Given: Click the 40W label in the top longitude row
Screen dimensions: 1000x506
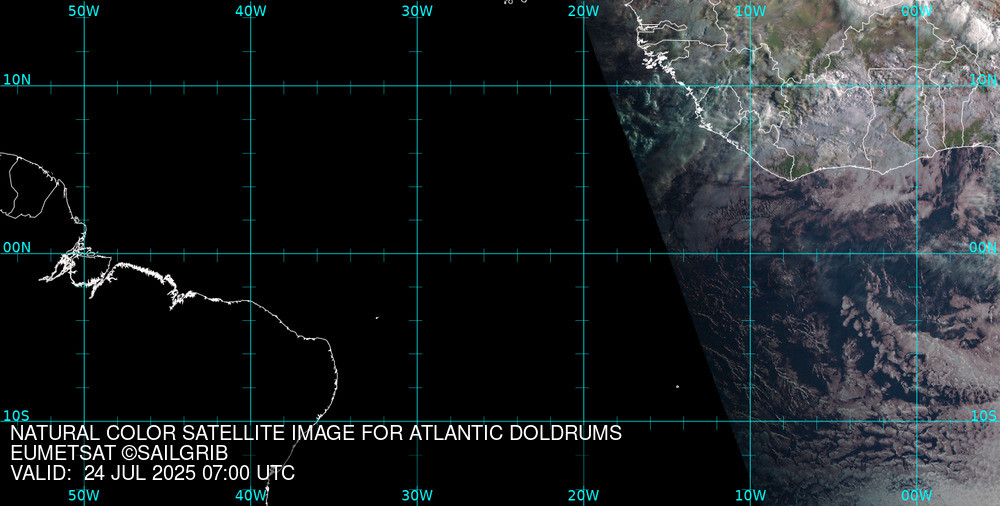Looking at the screenshot, I should coord(251,11).
